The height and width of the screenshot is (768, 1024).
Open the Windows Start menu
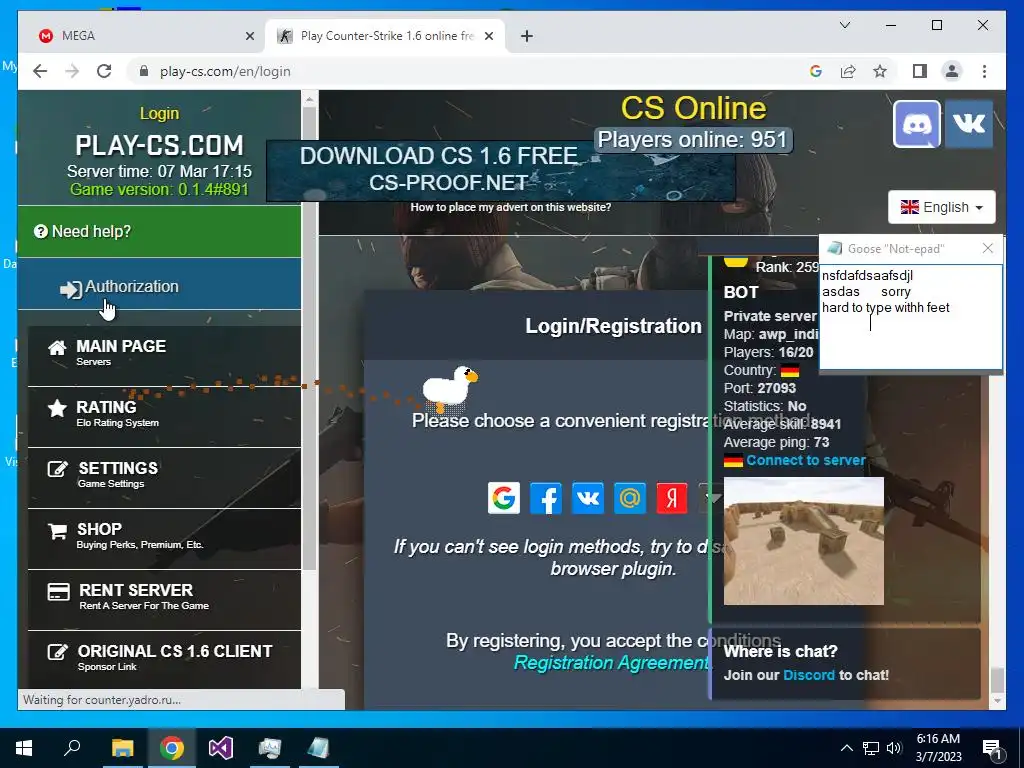click(24, 748)
